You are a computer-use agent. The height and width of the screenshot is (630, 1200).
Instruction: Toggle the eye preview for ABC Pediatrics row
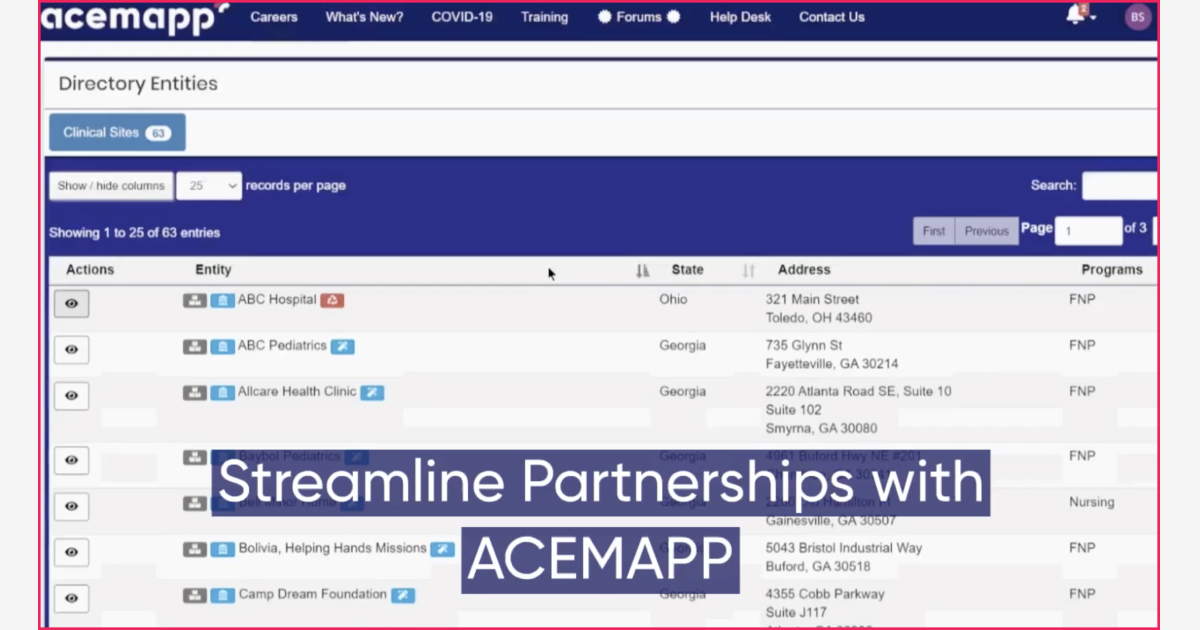[71, 349]
